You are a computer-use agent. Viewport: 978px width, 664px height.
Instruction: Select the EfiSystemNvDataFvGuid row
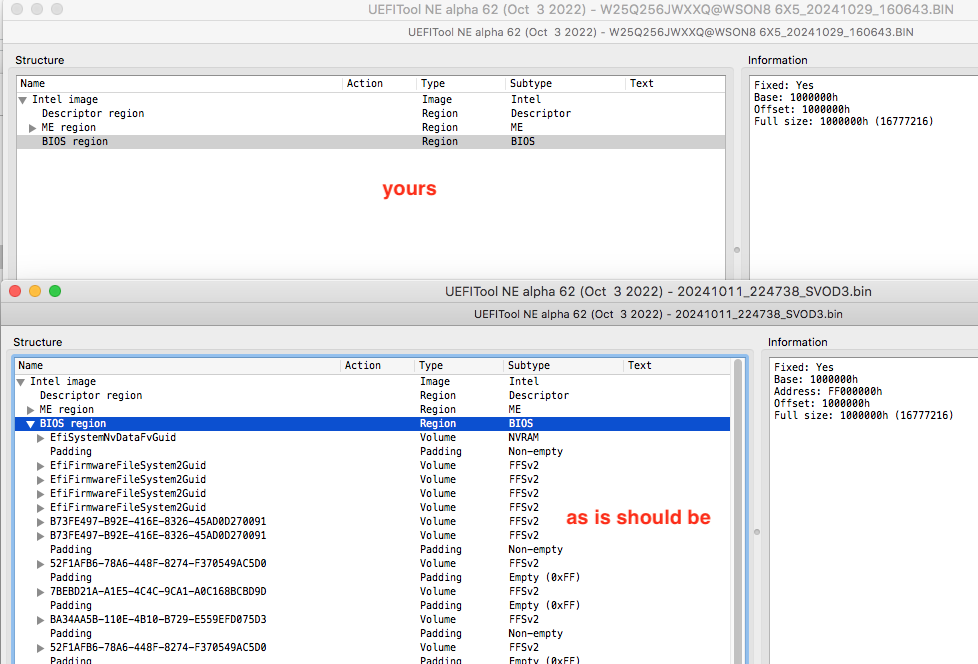[x=372, y=438]
